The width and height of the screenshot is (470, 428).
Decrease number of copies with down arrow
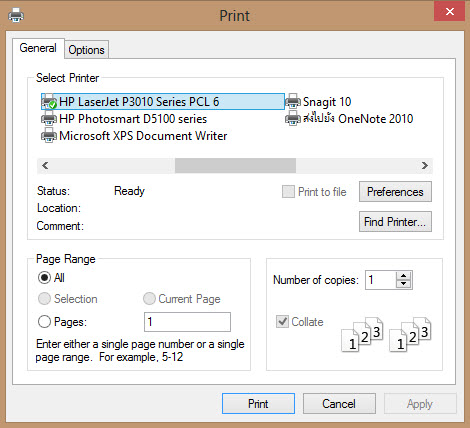click(404, 284)
